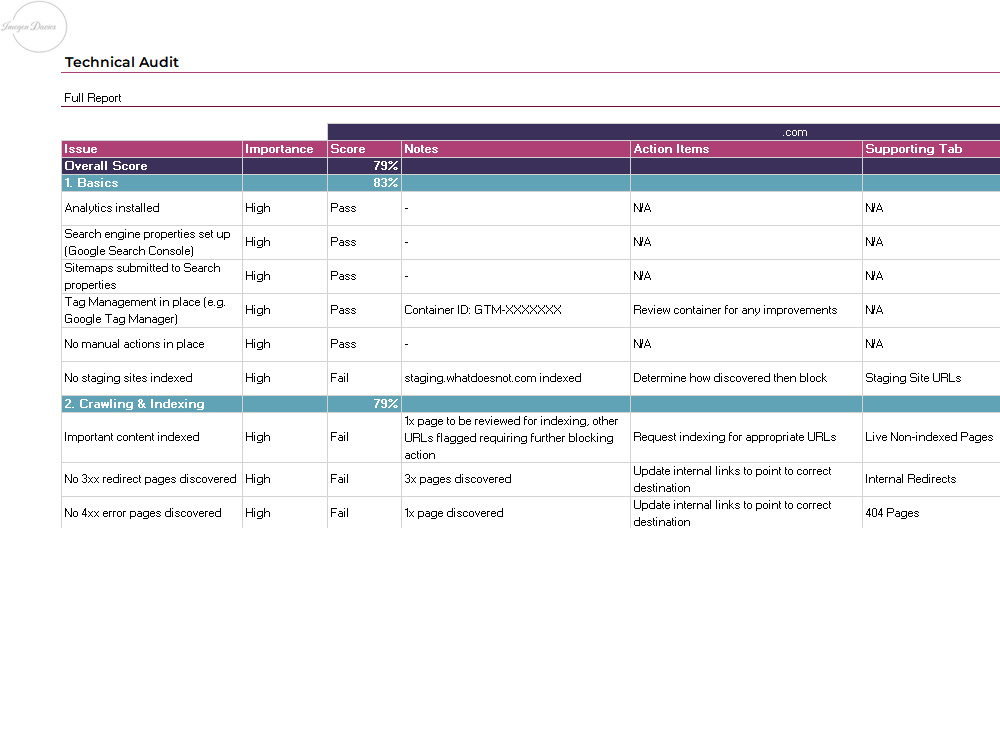The width and height of the screenshot is (1000, 750).
Task: Click Search engine properties set up cell
Action: pos(152,242)
